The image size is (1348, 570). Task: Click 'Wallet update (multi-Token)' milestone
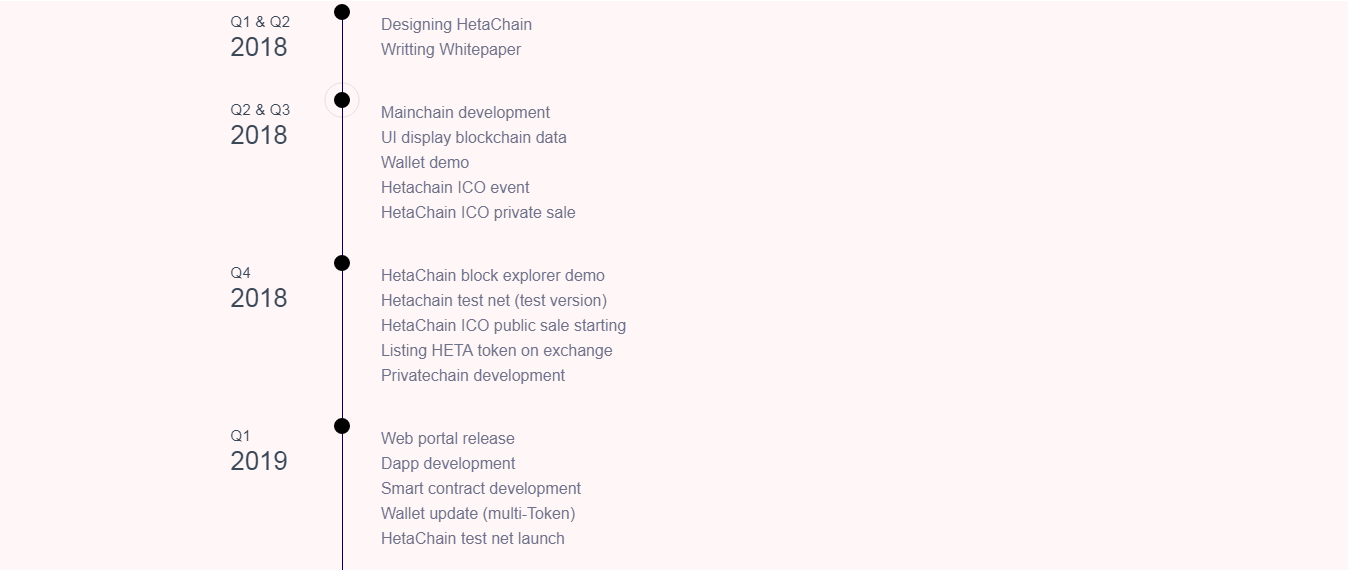[x=478, y=513]
